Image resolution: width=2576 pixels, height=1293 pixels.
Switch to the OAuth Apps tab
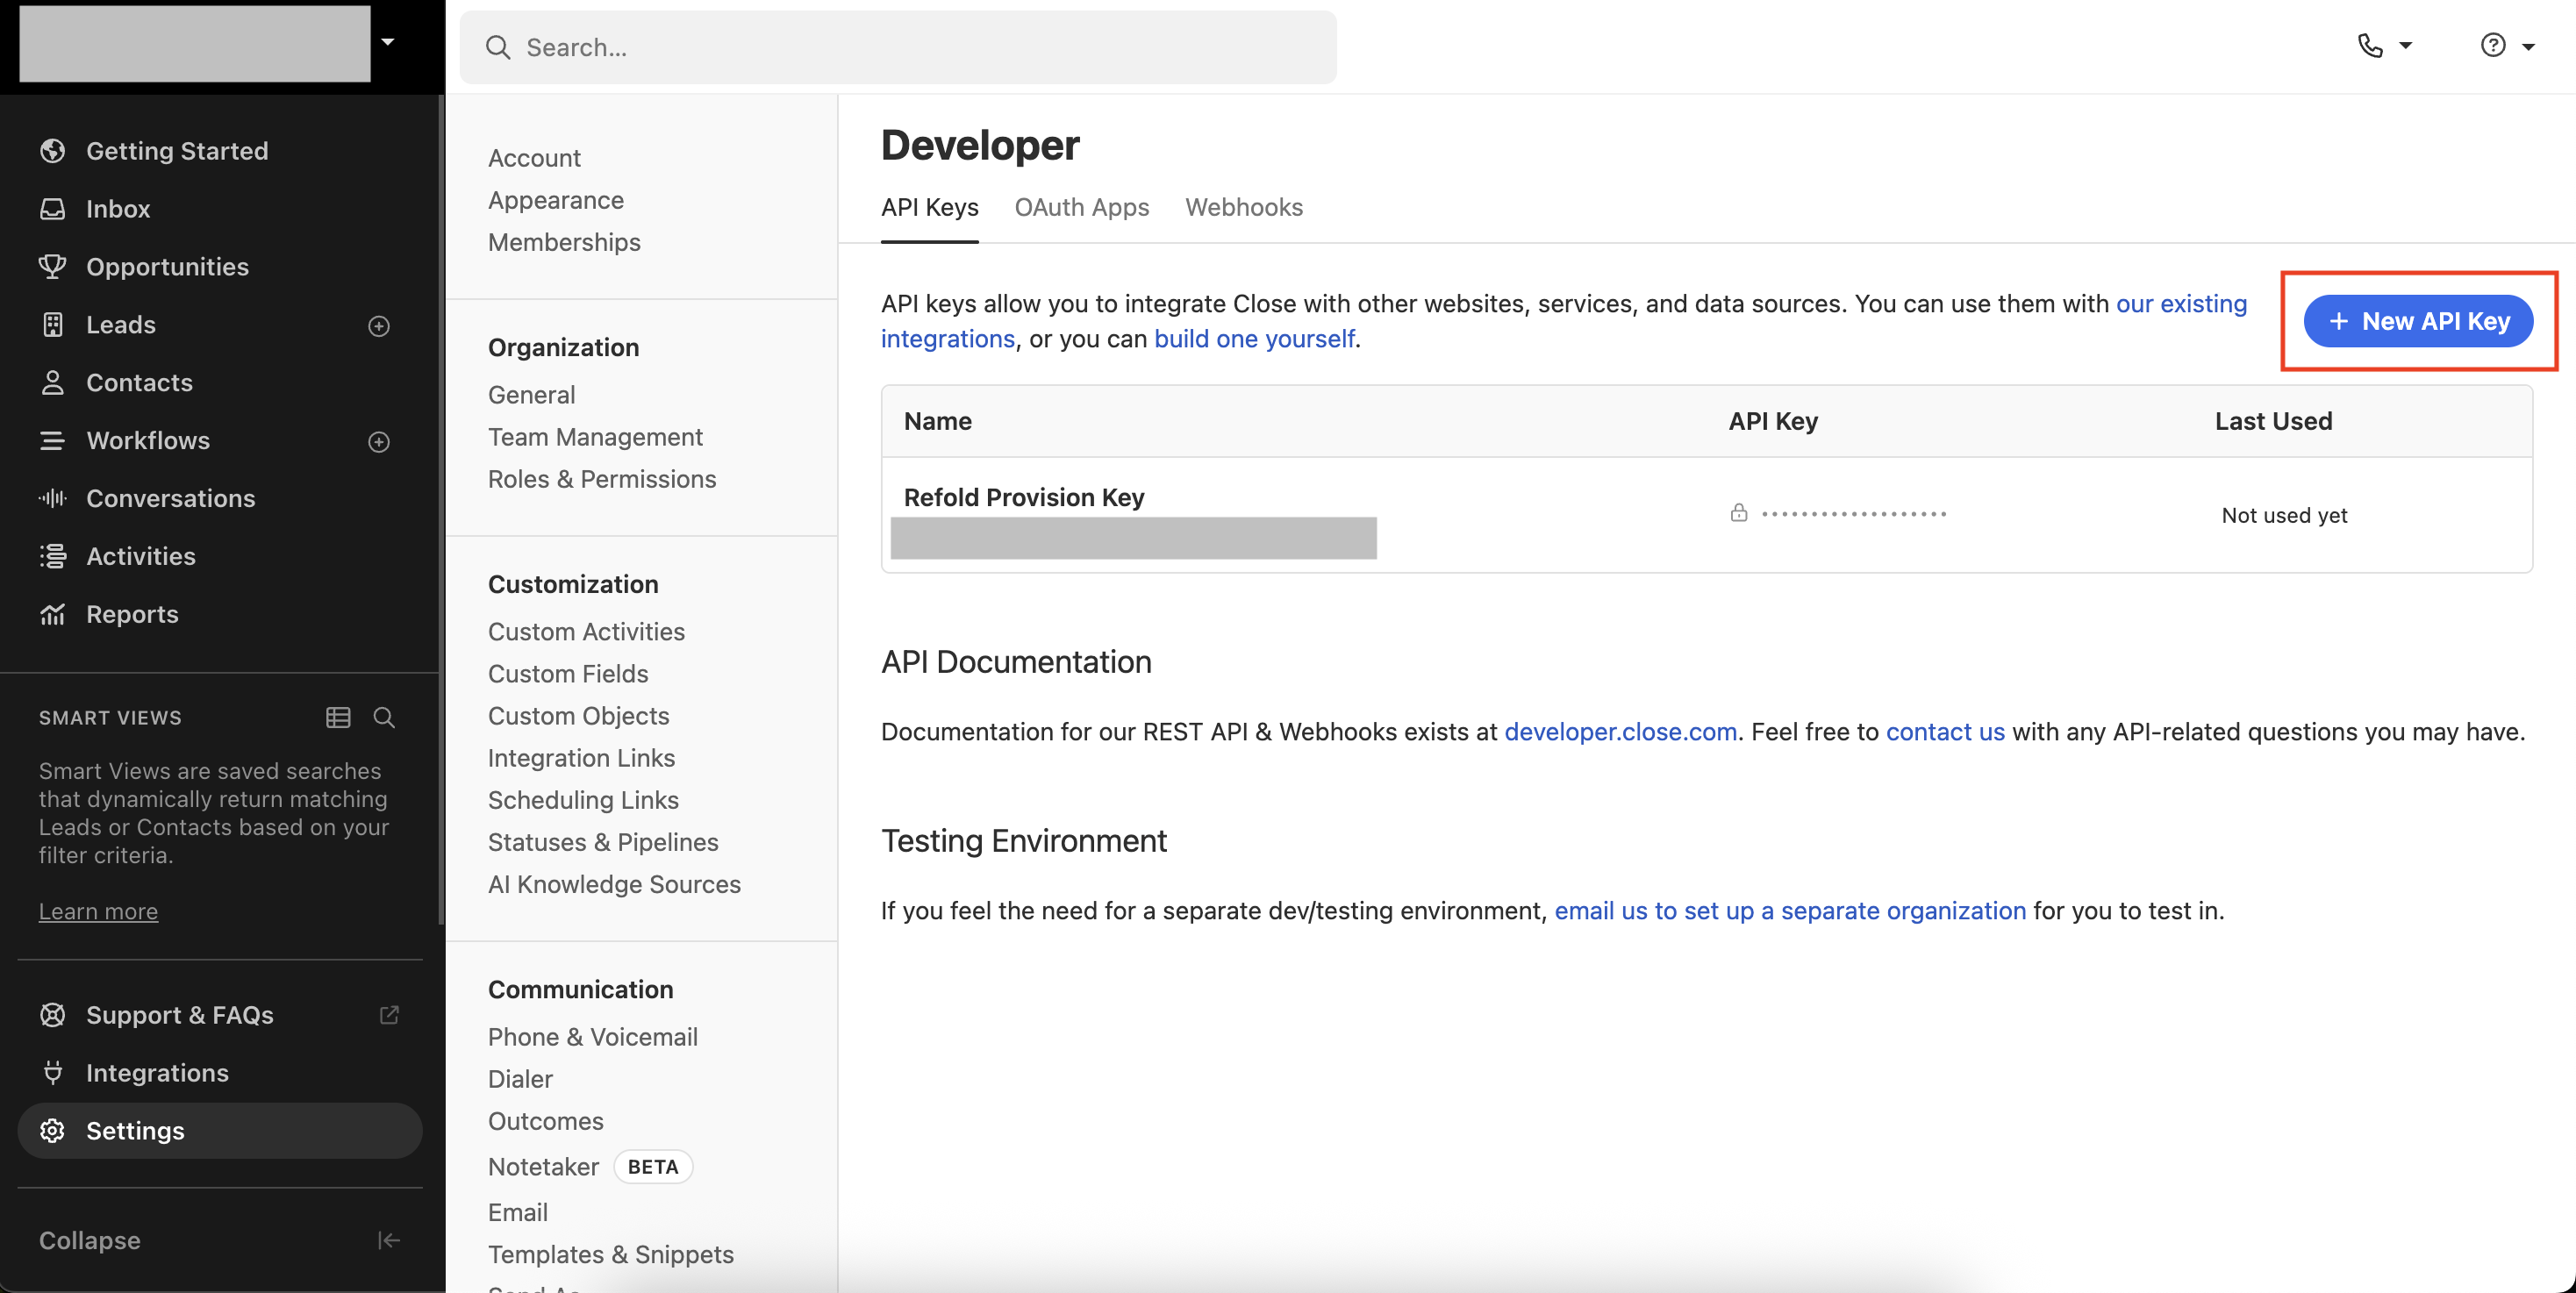click(x=1081, y=207)
